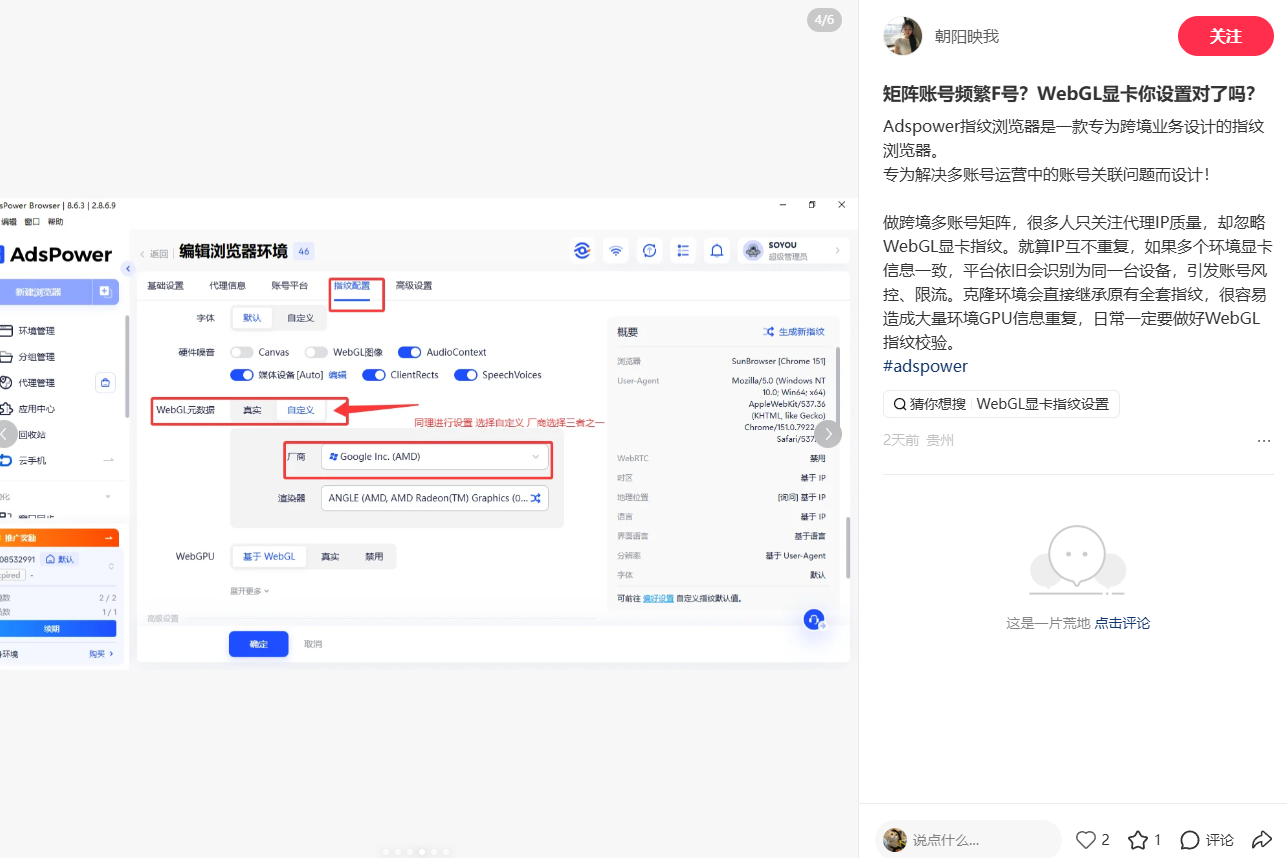Jump to fourth image pagination dot

tap(422, 852)
